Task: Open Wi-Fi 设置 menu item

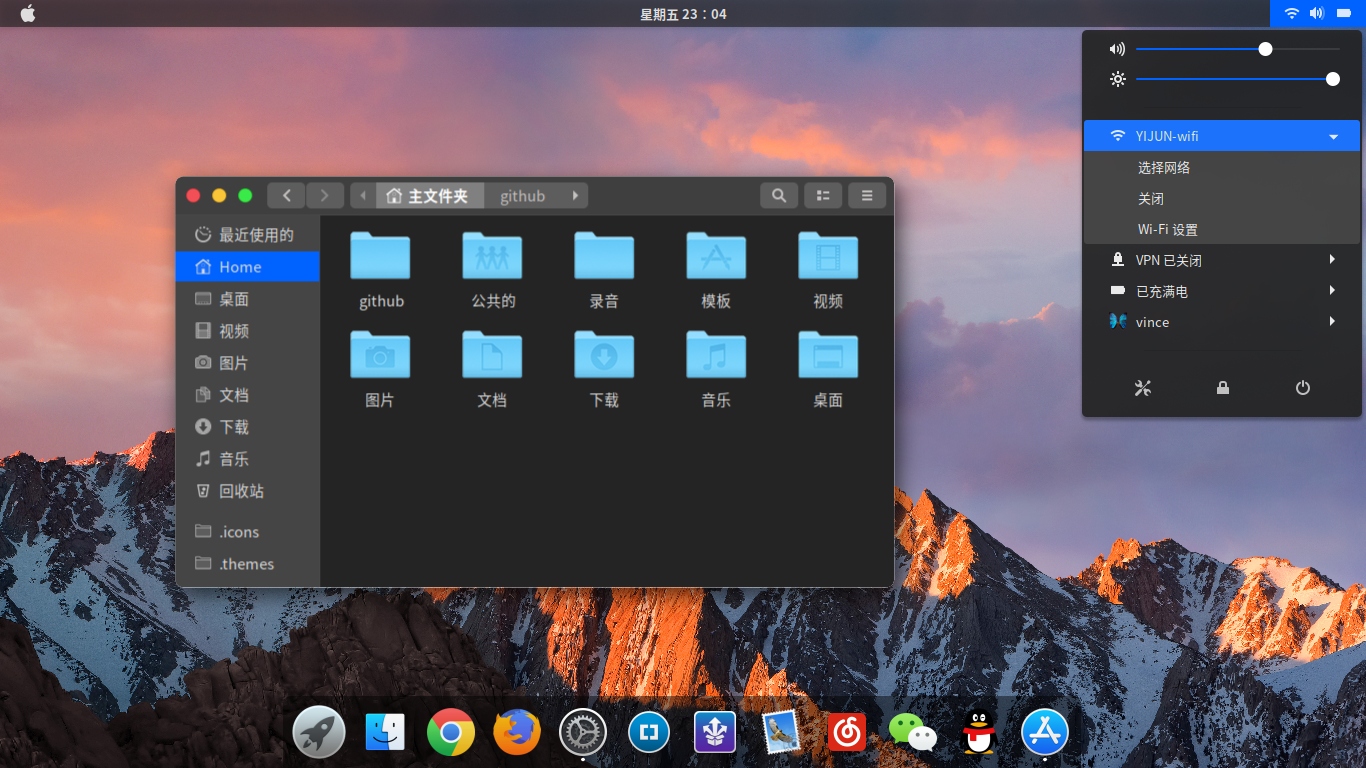Action: [1167, 230]
